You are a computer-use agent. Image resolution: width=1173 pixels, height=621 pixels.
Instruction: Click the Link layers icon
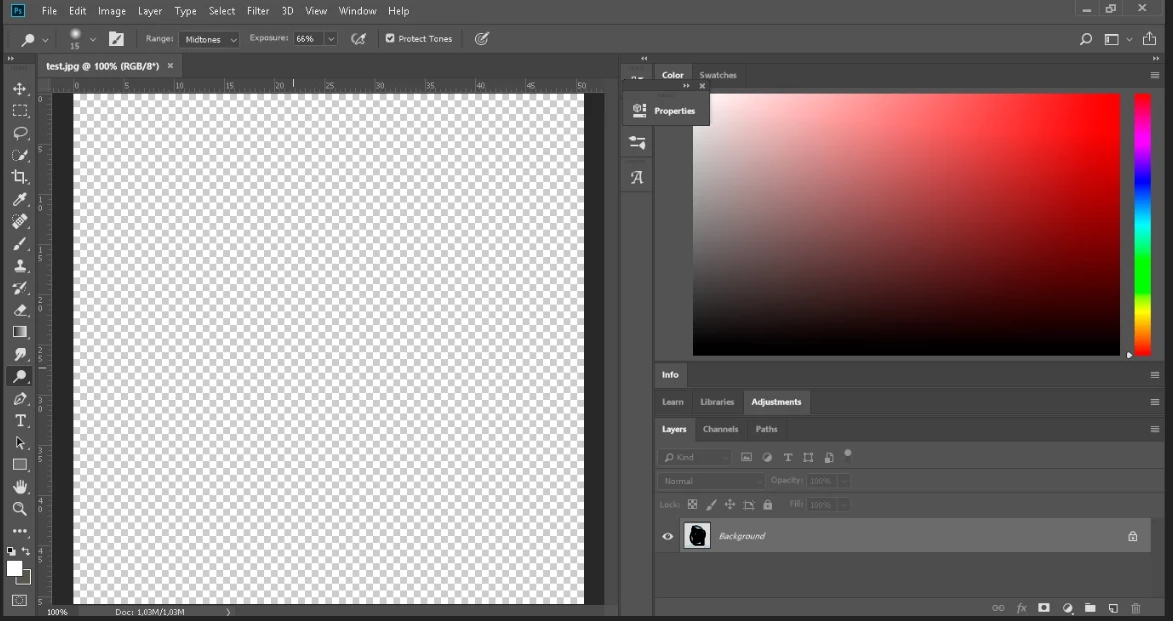(998, 608)
